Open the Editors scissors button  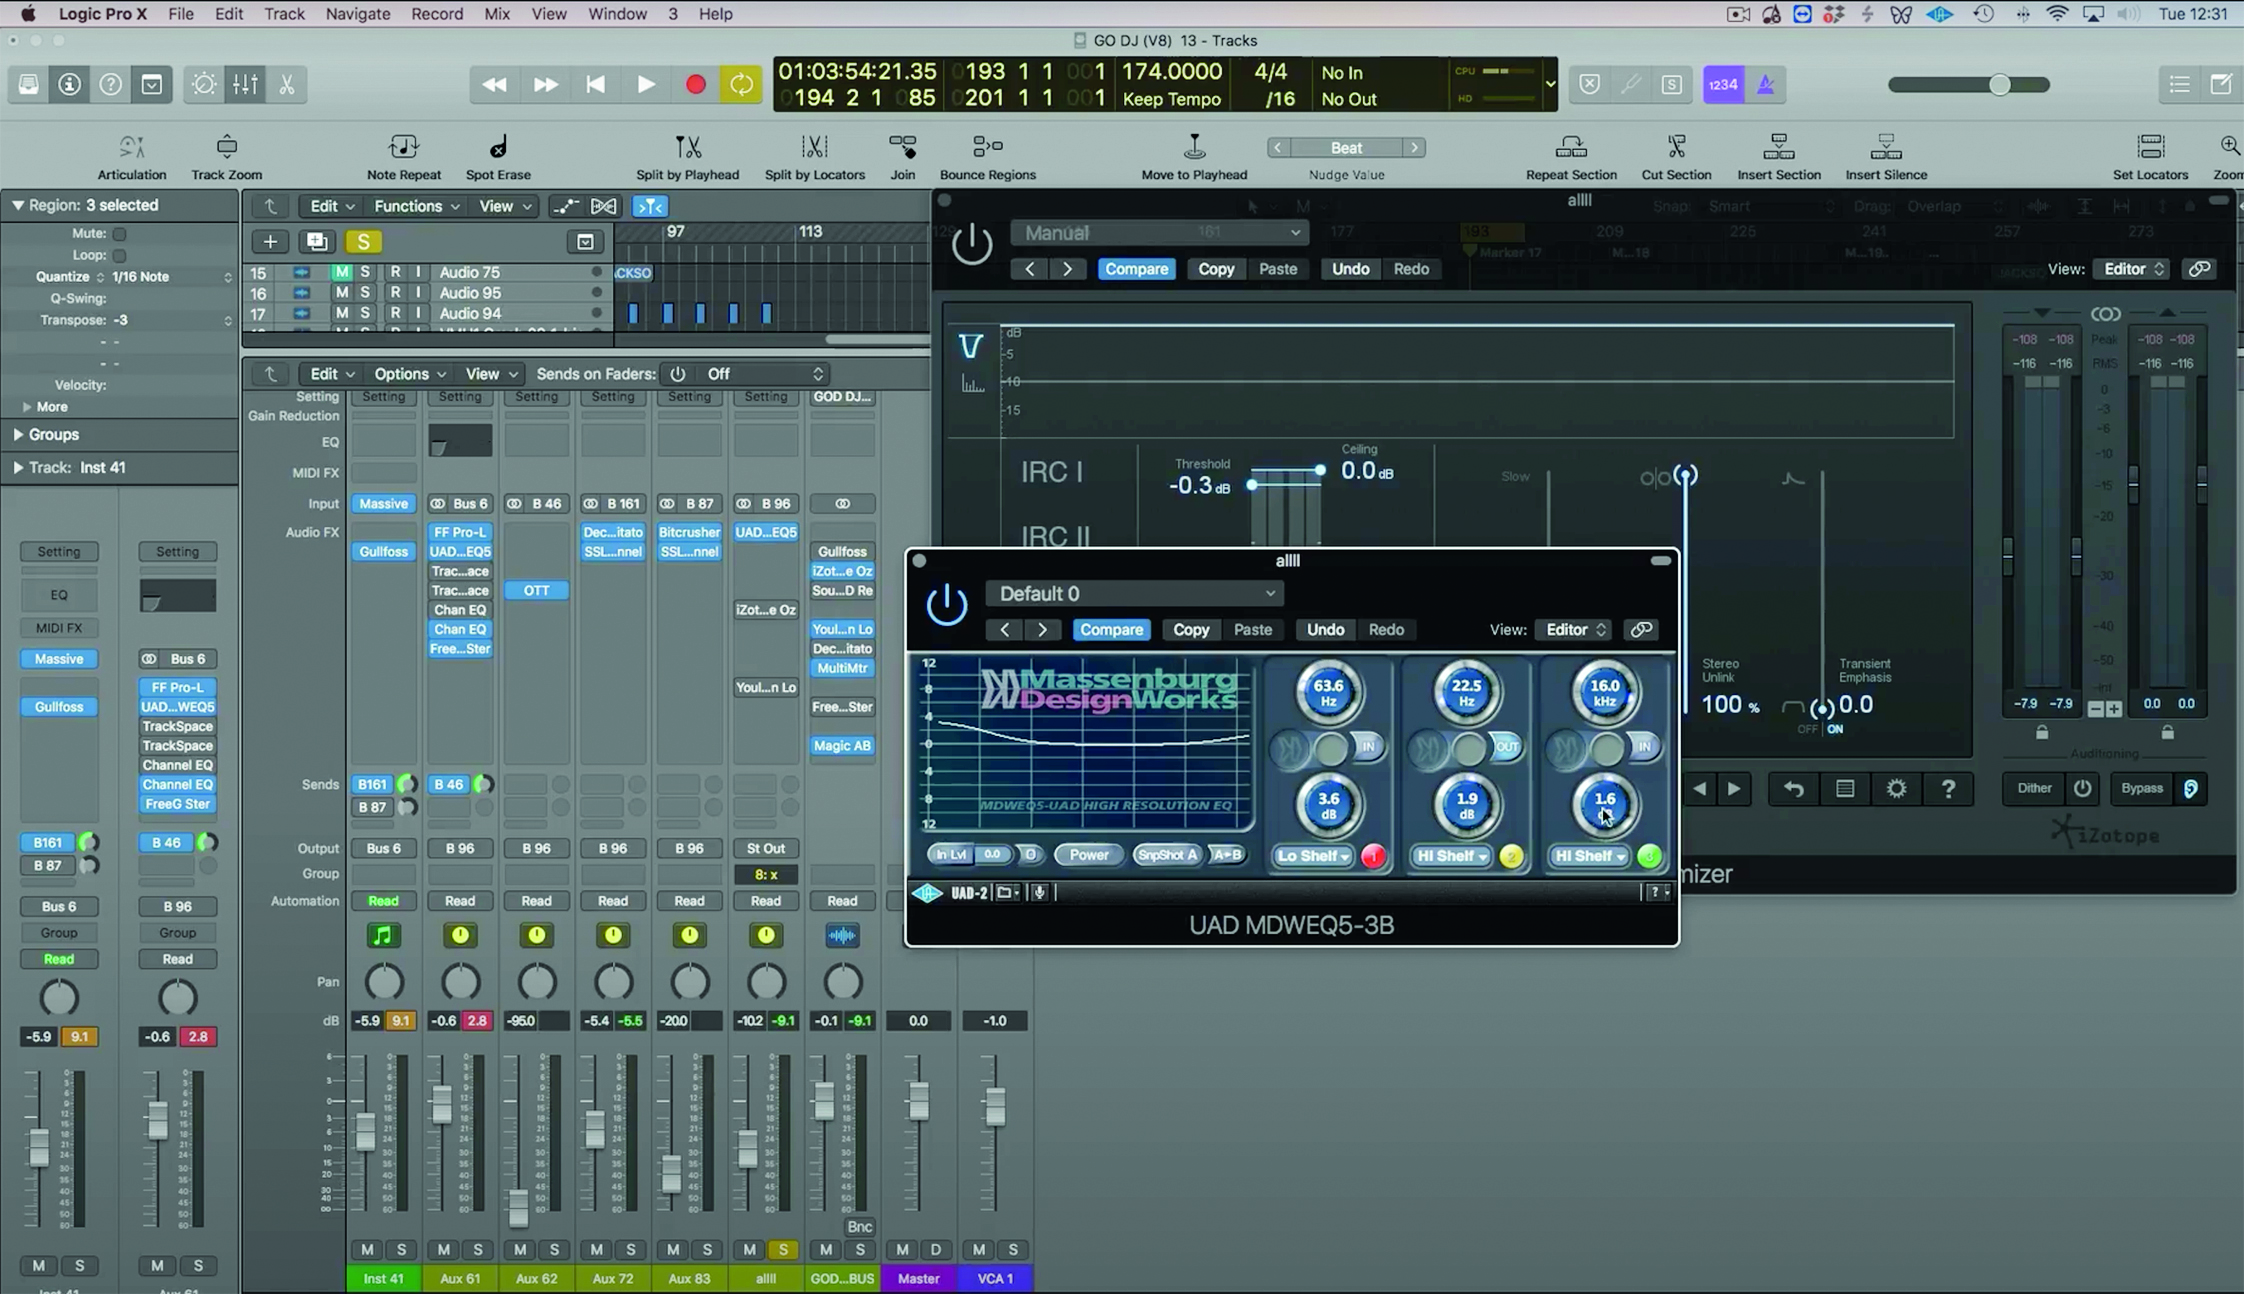tap(287, 85)
